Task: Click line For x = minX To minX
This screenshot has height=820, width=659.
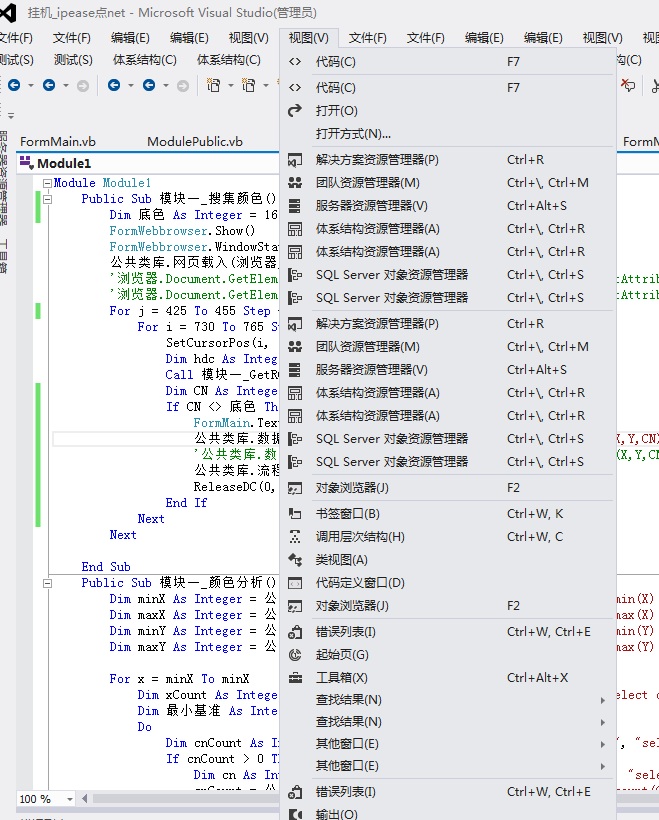Action: (179, 679)
